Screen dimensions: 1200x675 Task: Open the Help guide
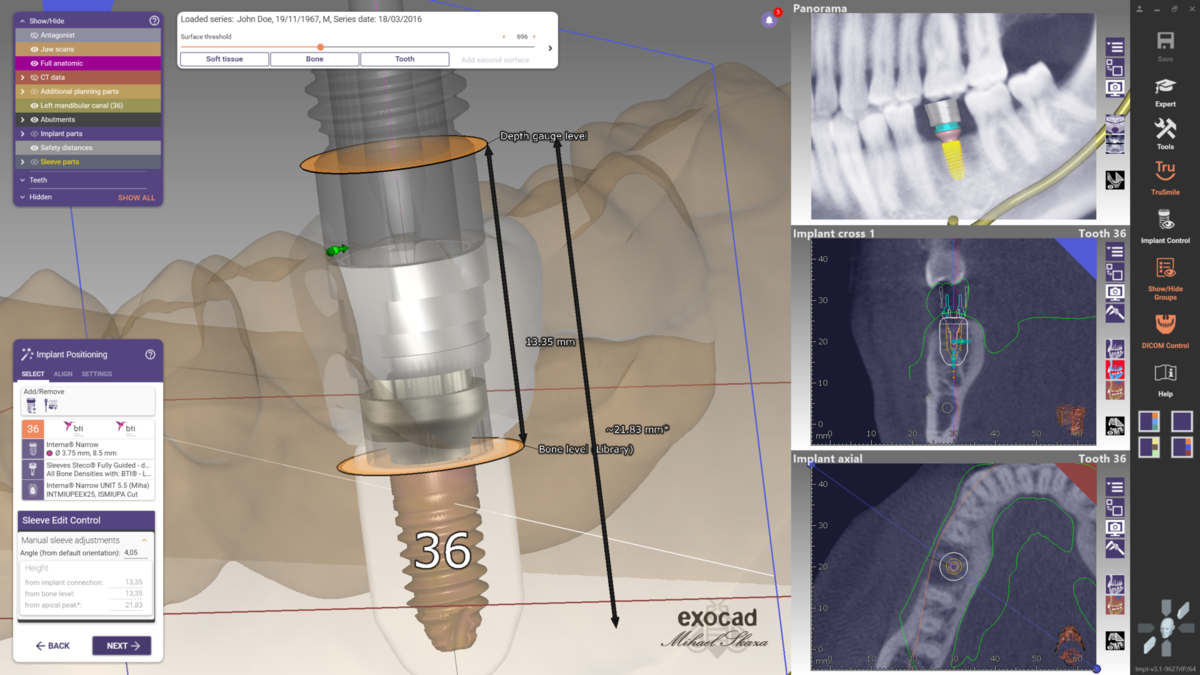[1165, 380]
